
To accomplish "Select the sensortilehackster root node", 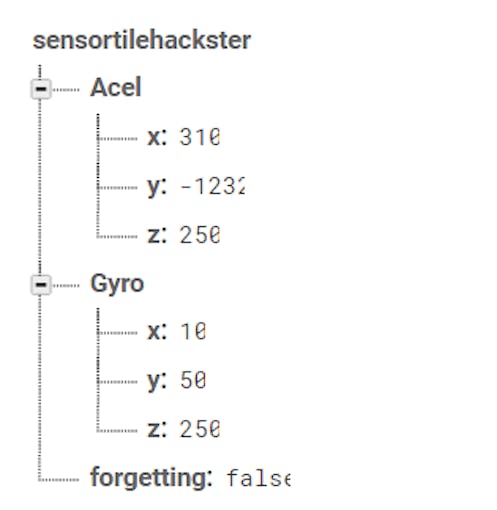I will coord(142,40).
